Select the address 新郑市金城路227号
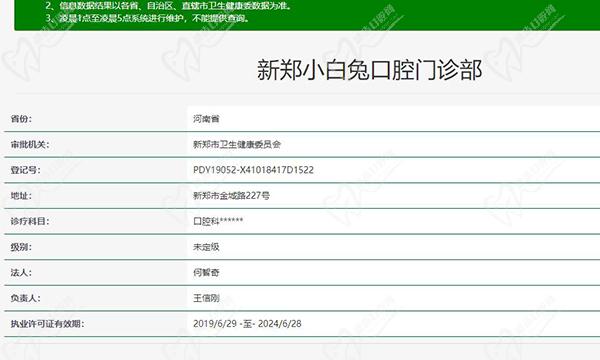600x360 pixels. [x=232, y=195]
